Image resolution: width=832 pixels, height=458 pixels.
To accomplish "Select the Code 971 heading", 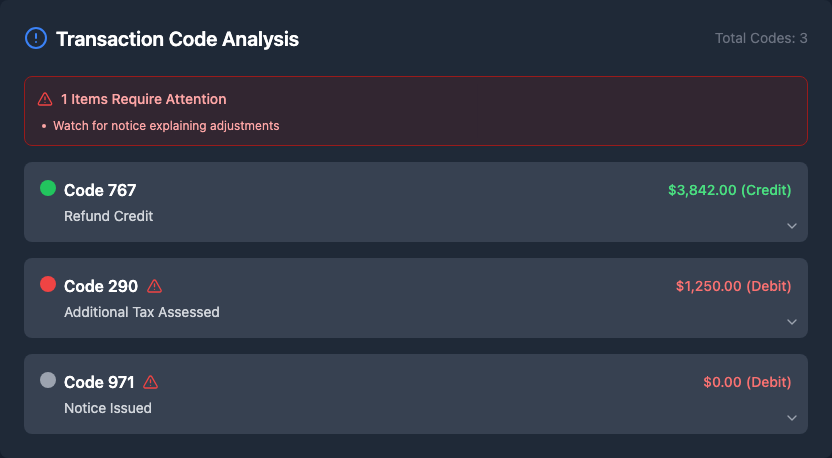I will [99, 382].
